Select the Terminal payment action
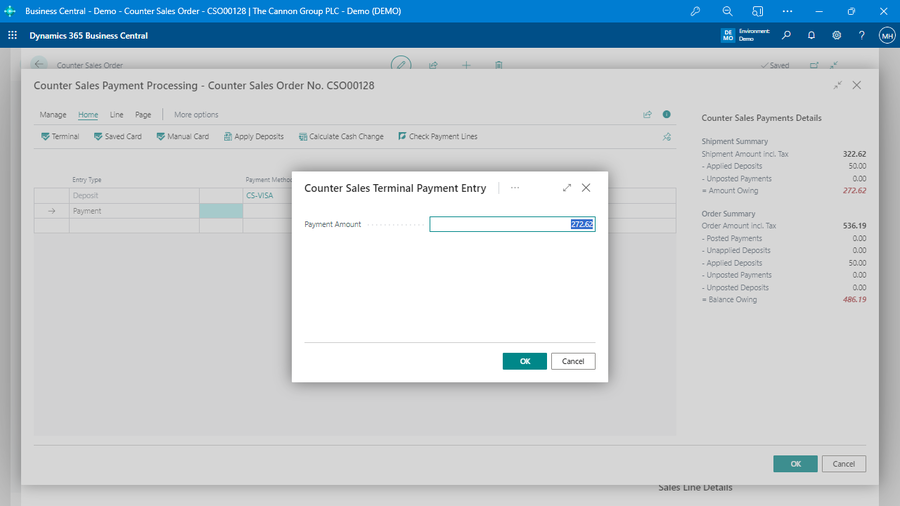Screen dimensions: 900x506 click(60, 136)
